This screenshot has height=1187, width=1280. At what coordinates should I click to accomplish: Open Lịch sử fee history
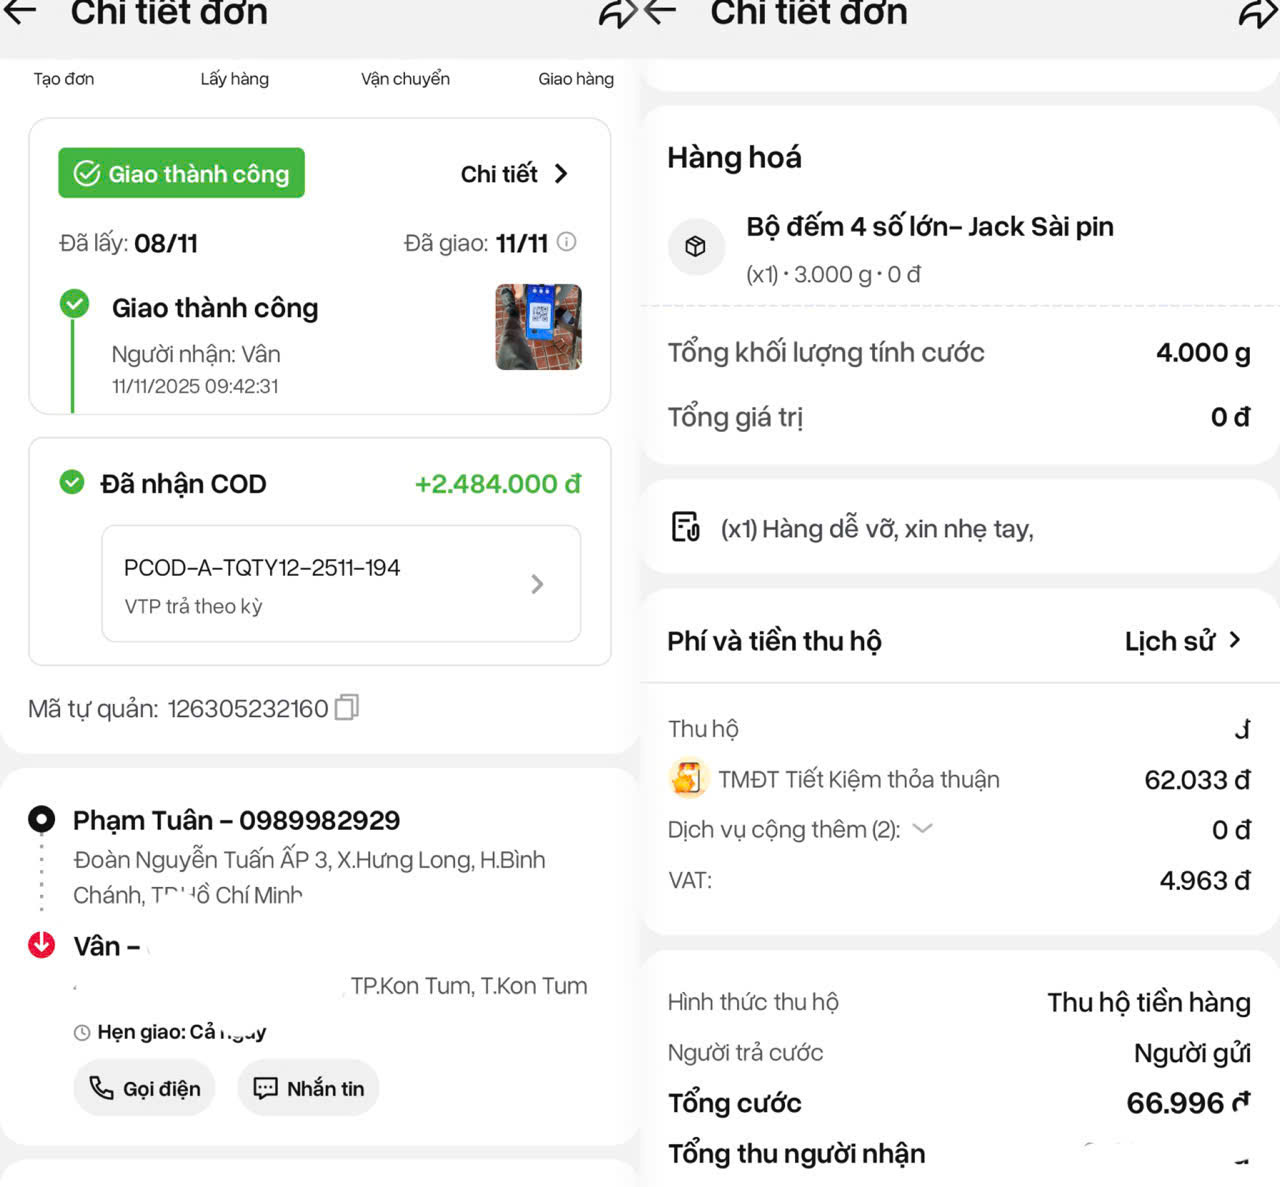[1182, 641]
